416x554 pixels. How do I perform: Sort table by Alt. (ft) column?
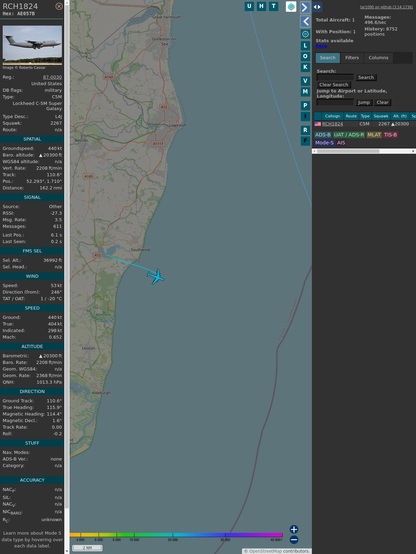pos(400,116)
